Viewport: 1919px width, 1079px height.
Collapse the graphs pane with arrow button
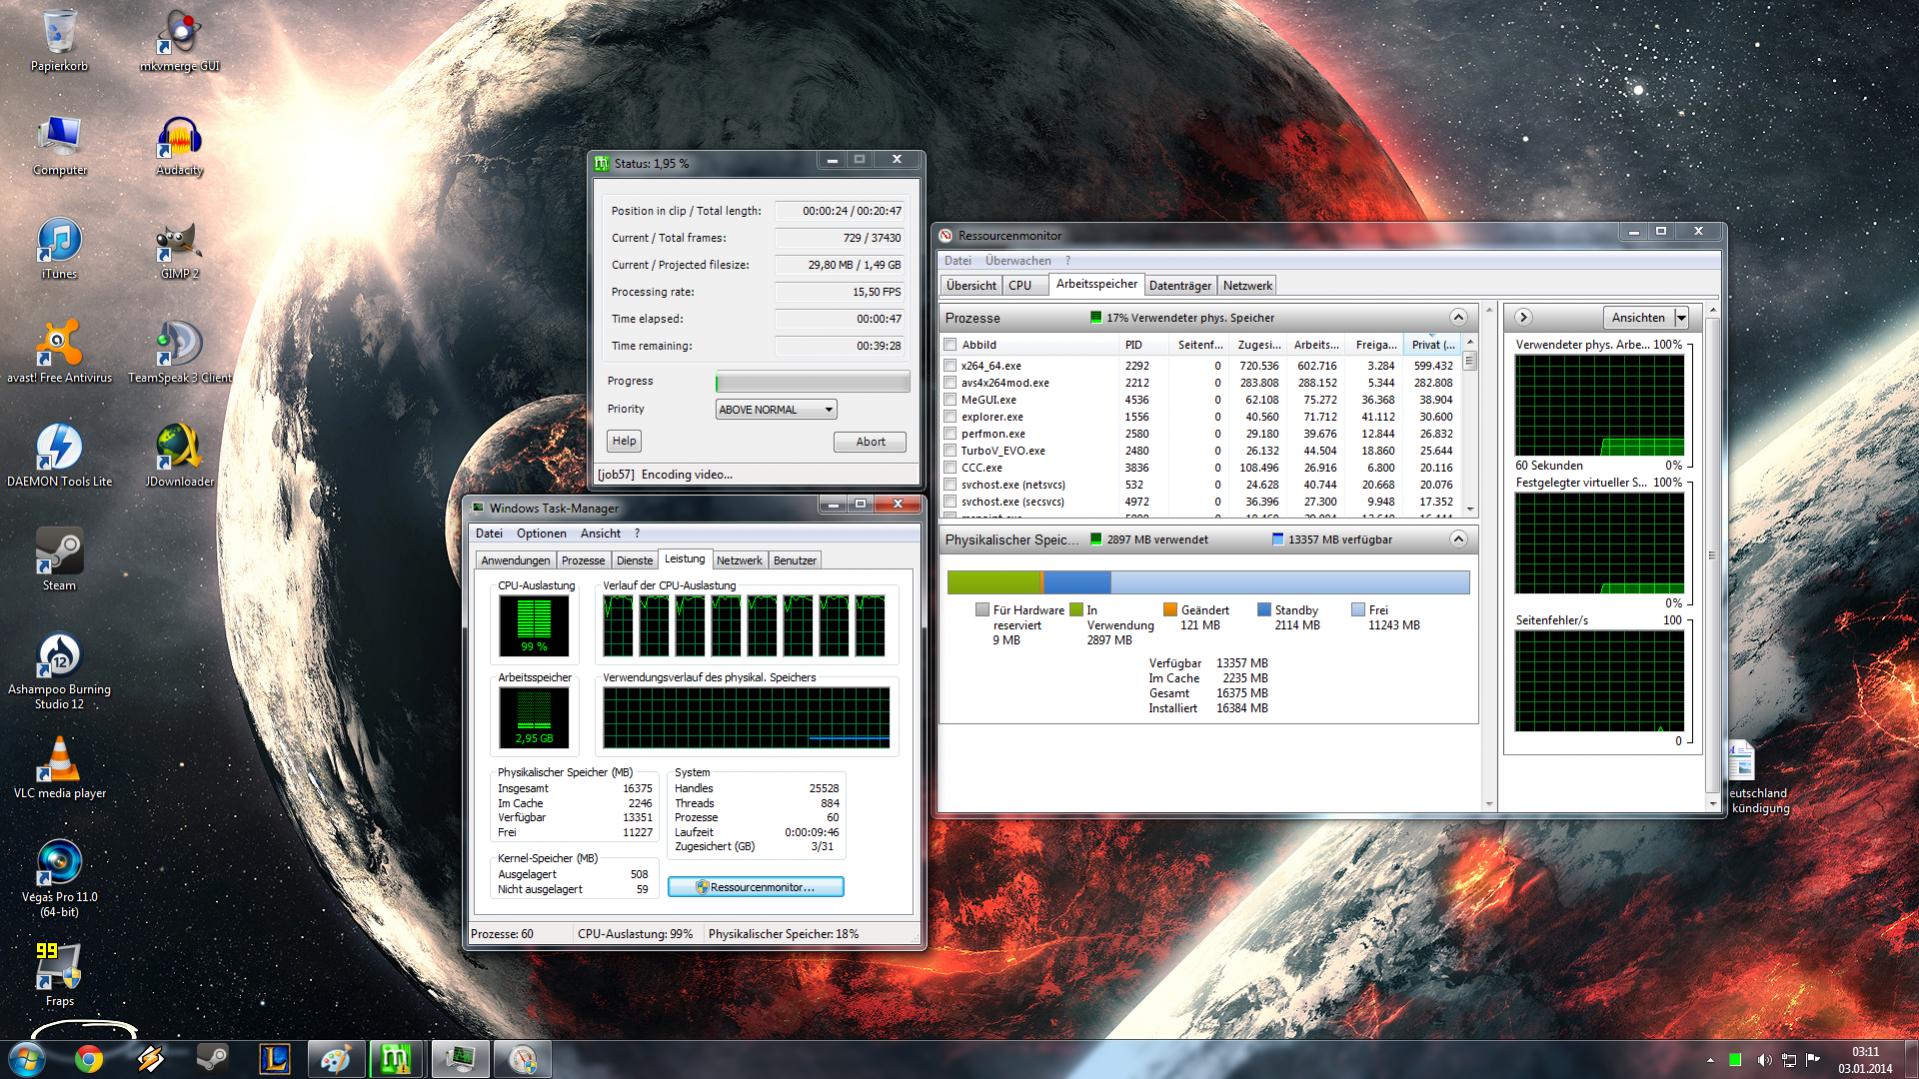(1523, 317)
